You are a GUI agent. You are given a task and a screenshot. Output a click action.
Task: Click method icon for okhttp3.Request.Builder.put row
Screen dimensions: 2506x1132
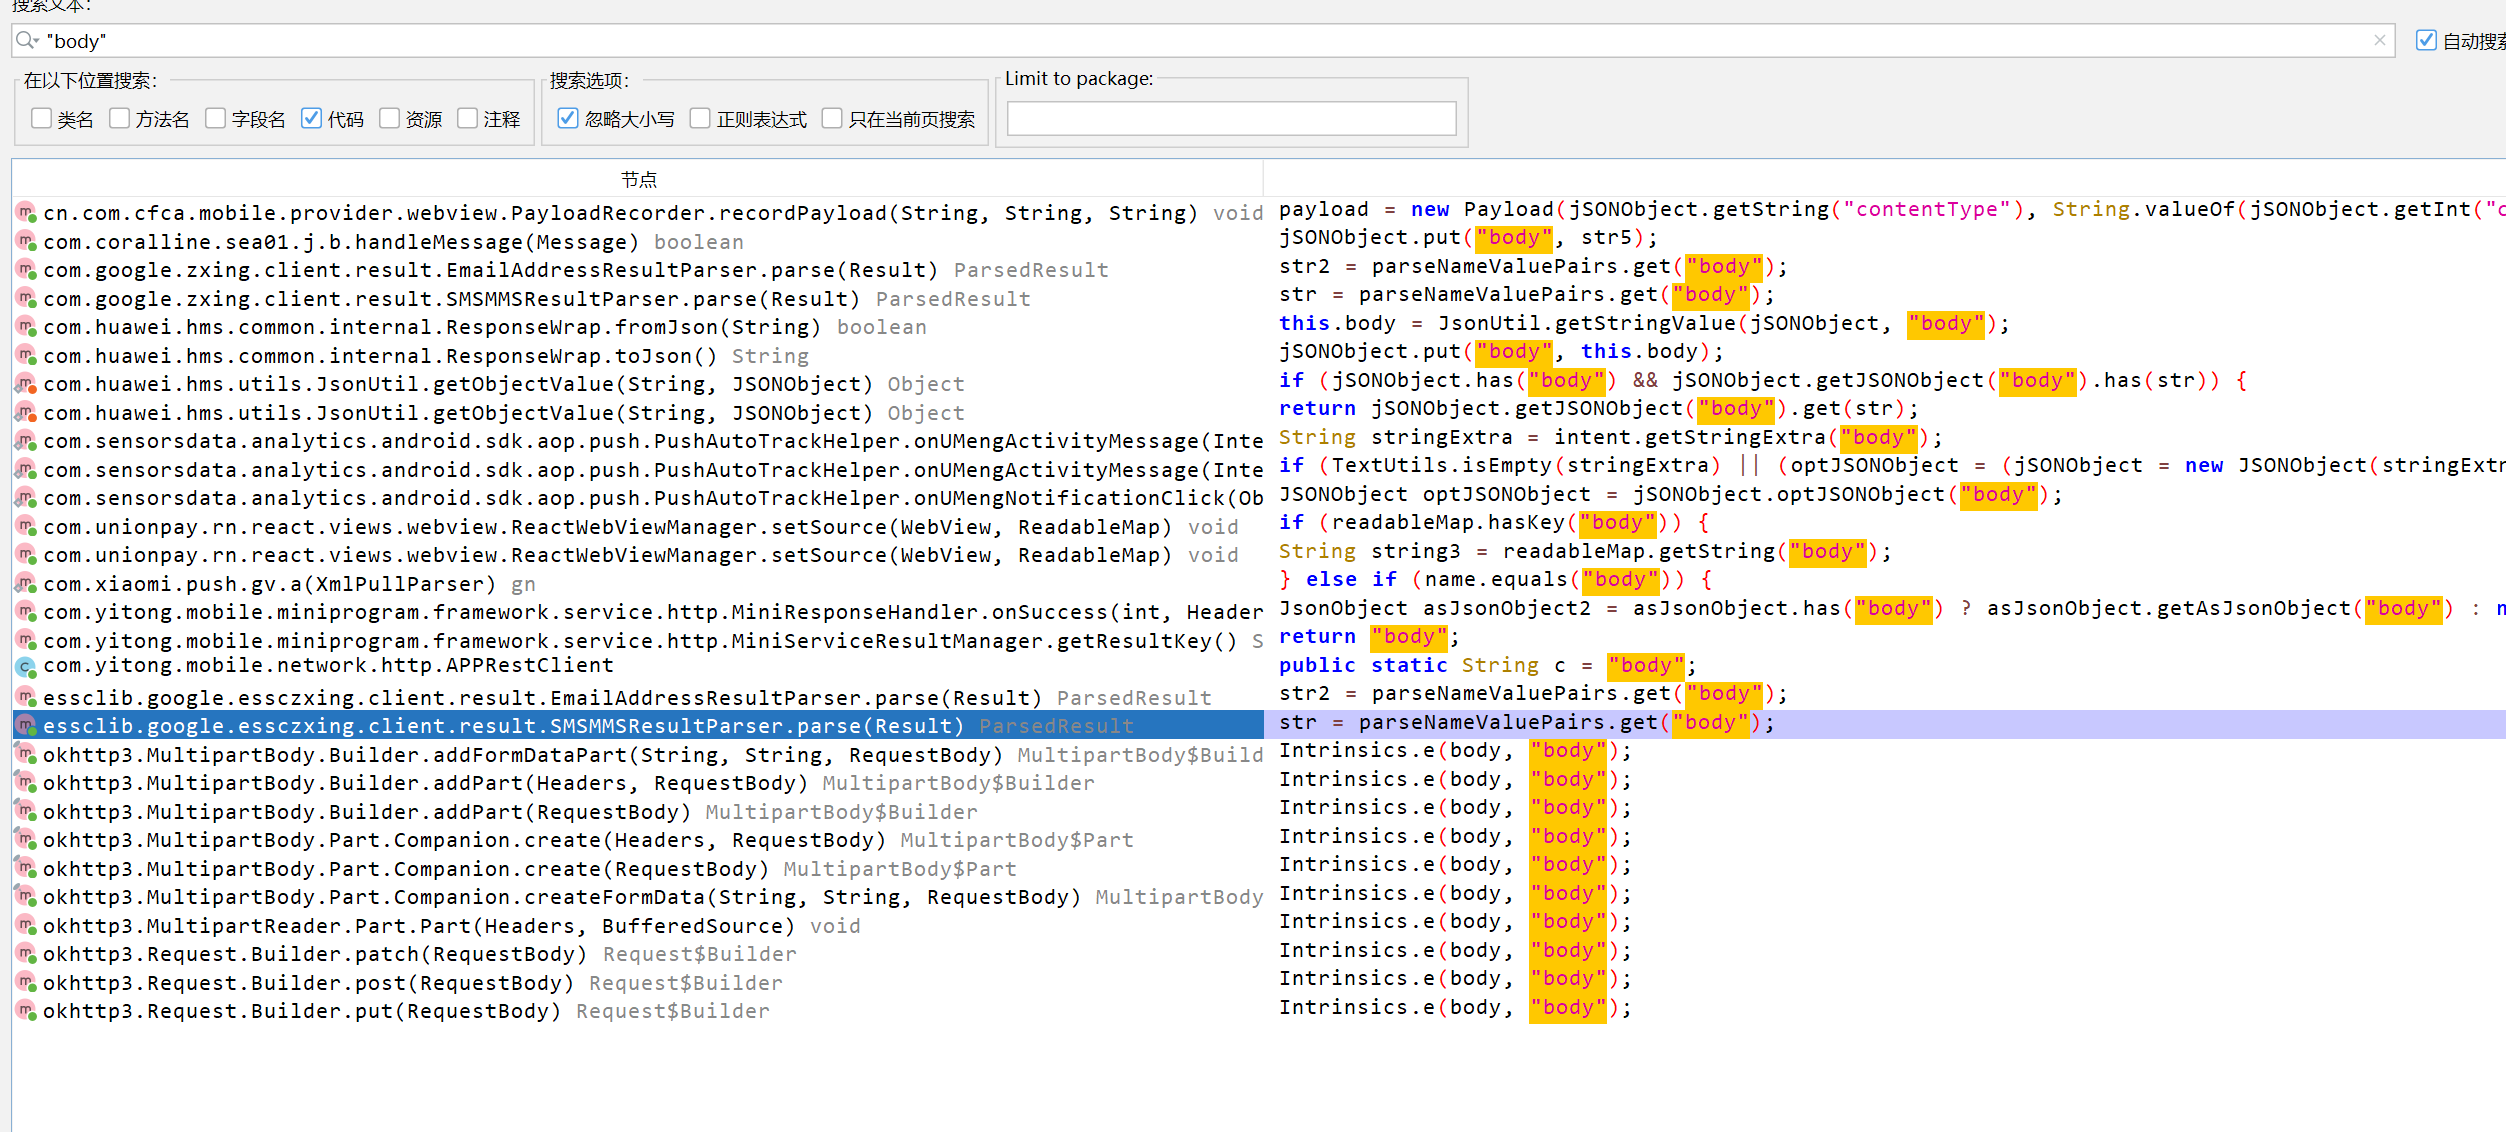(x=26, y=1011)
